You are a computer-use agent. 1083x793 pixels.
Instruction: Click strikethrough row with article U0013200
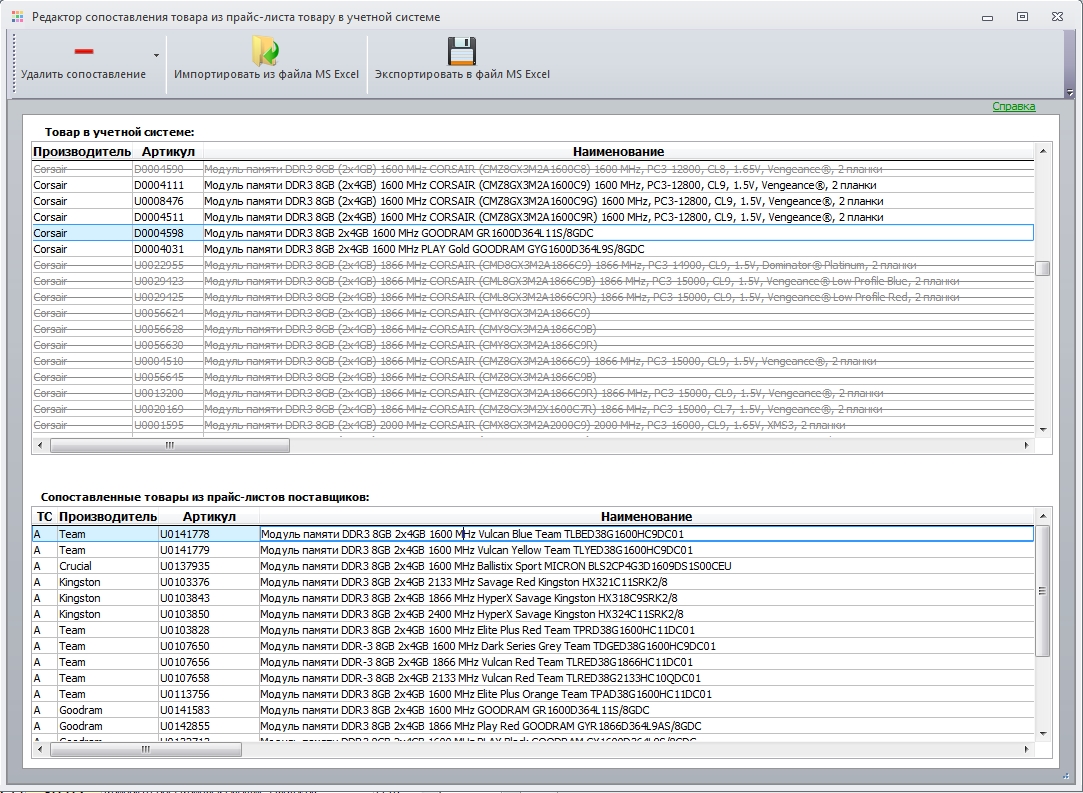click(x=533, y=393)
